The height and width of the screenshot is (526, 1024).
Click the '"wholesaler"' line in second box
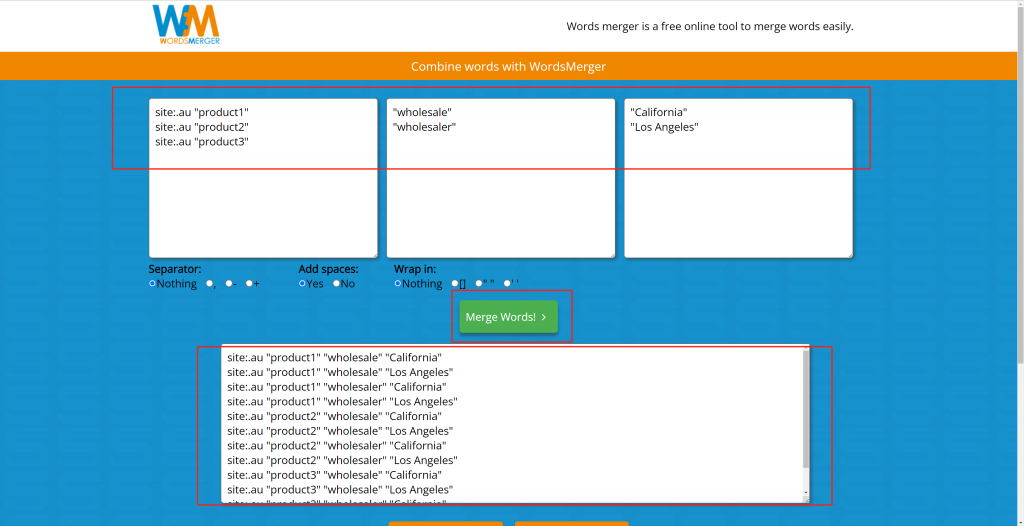[424, 127]
